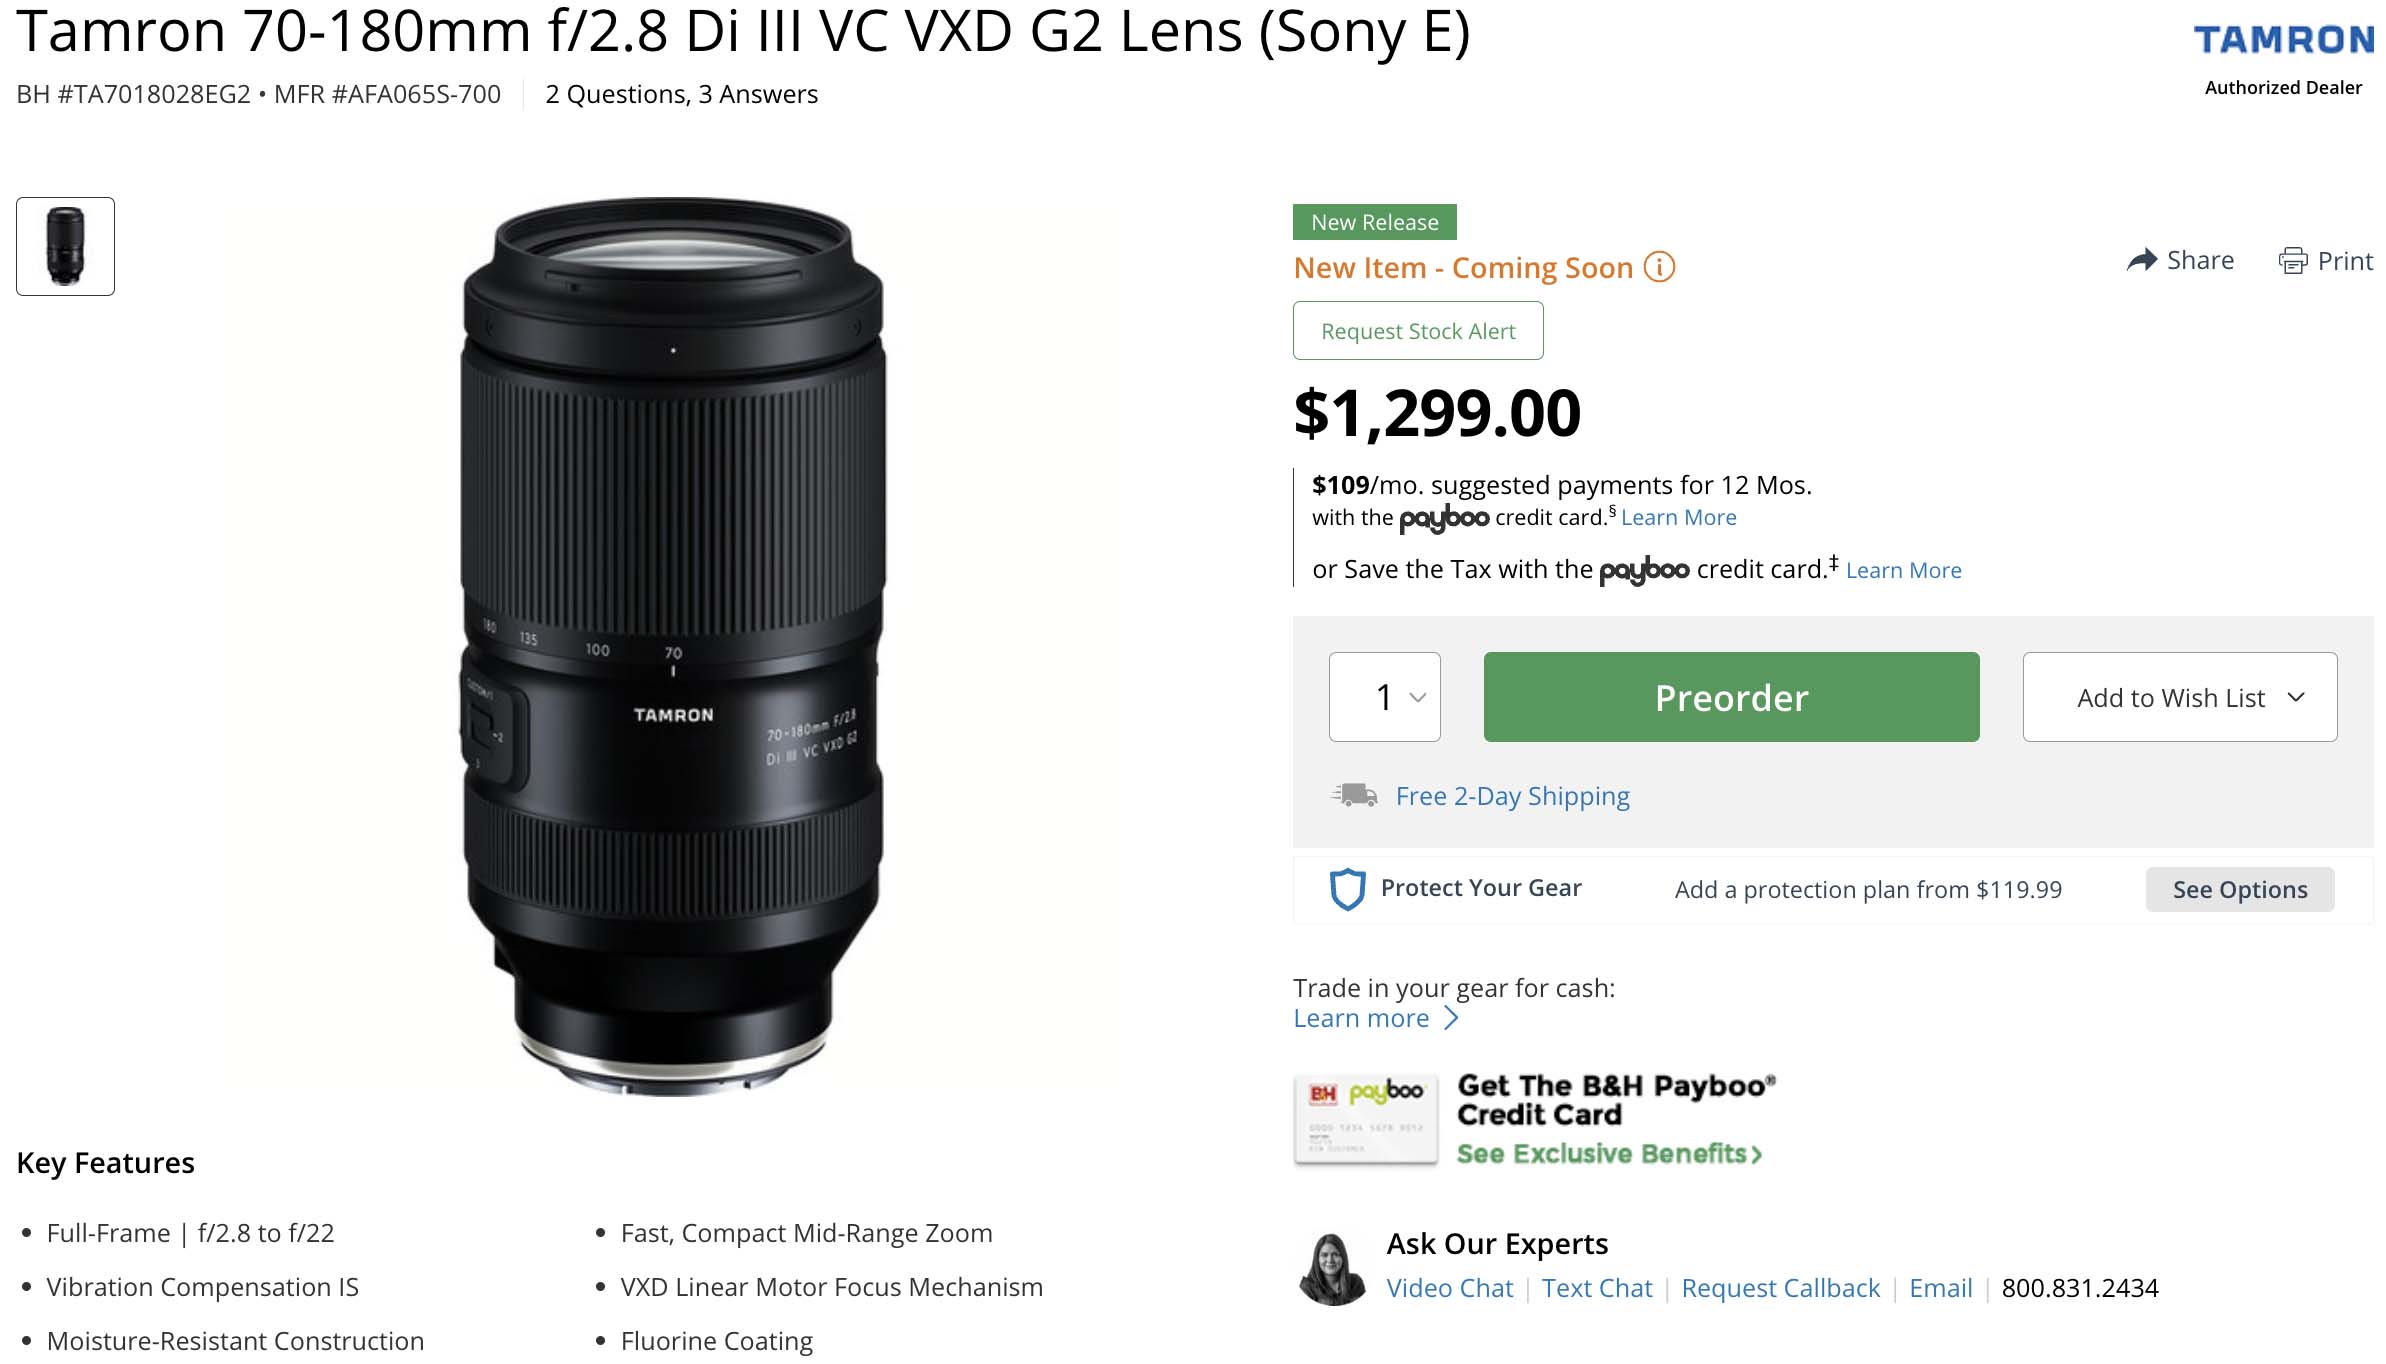The image size is (2386, 1364).
Task: Click the Coming Soon info icon
Action: click(x=1659, y=268)
